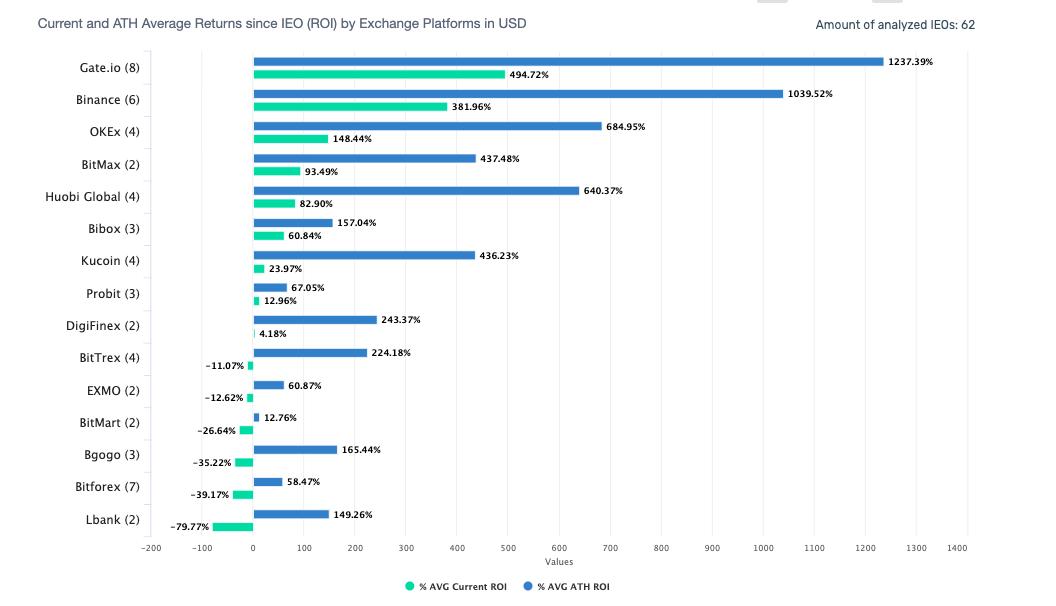Click the 'Bgogo (3)' axis label
1056x606 pixels.
pos(112,455)
